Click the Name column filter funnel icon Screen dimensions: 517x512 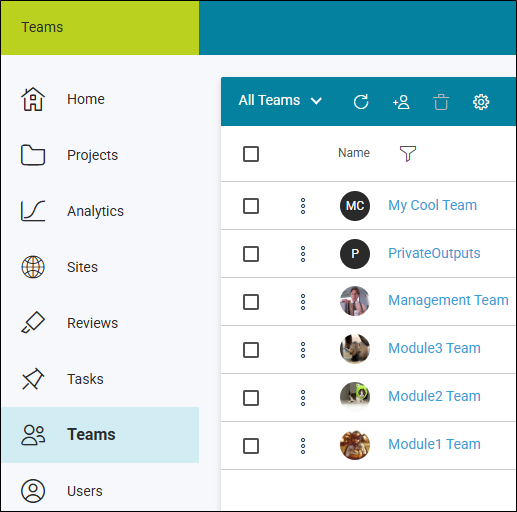pos(408,154)
